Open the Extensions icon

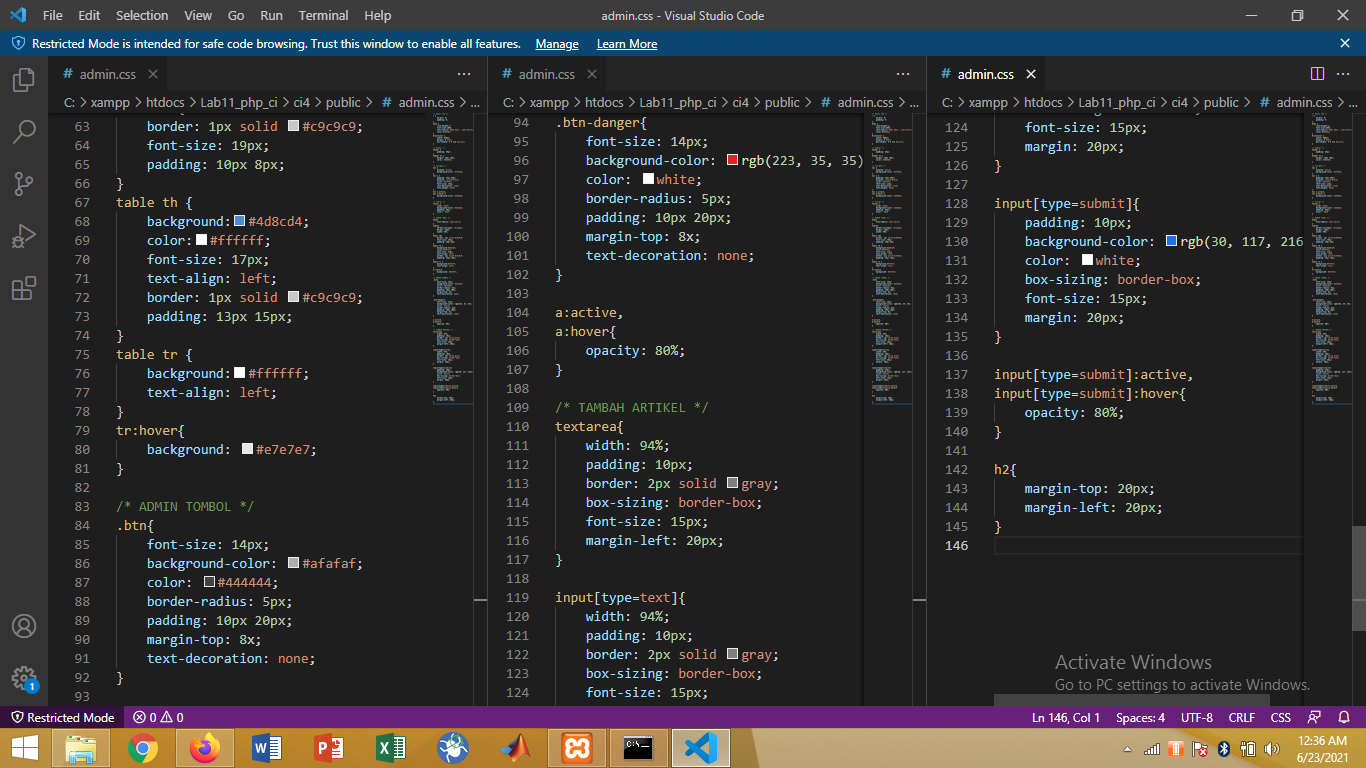(x=24, y=287)
